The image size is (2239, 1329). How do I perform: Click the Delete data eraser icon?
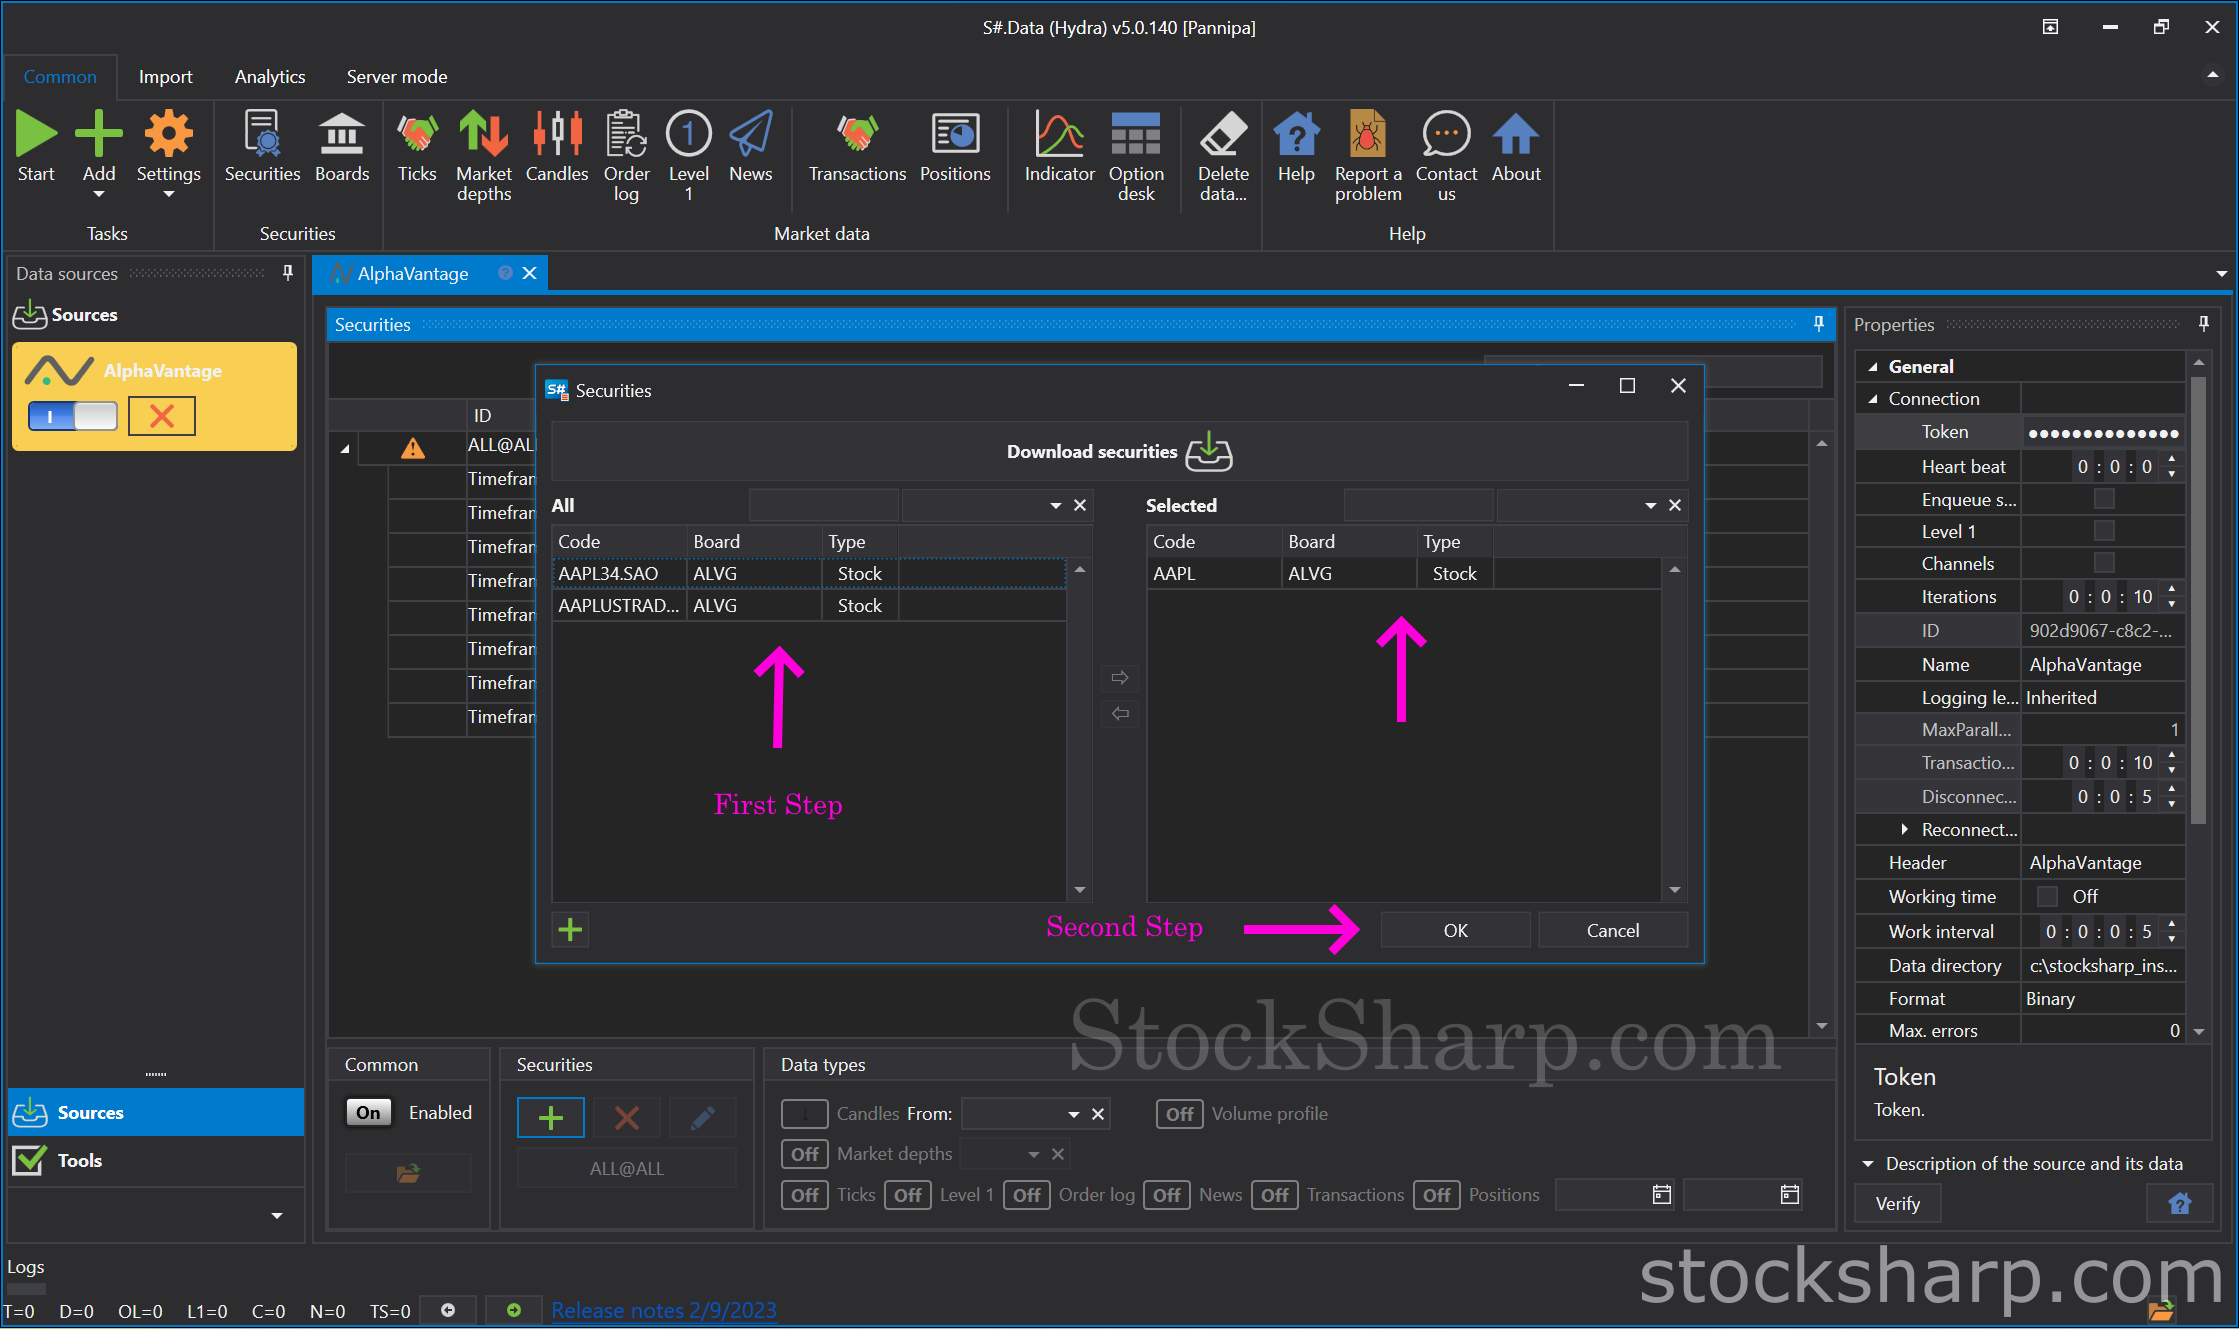pos(1223,134)
